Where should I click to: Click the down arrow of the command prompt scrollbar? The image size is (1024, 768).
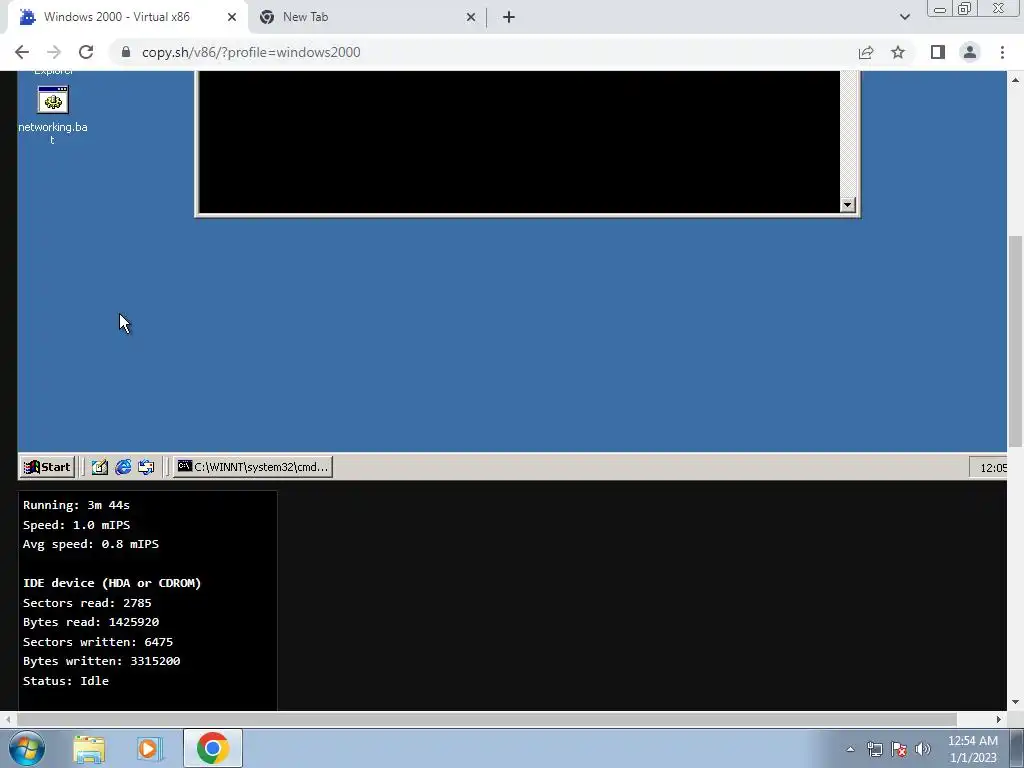847,205
